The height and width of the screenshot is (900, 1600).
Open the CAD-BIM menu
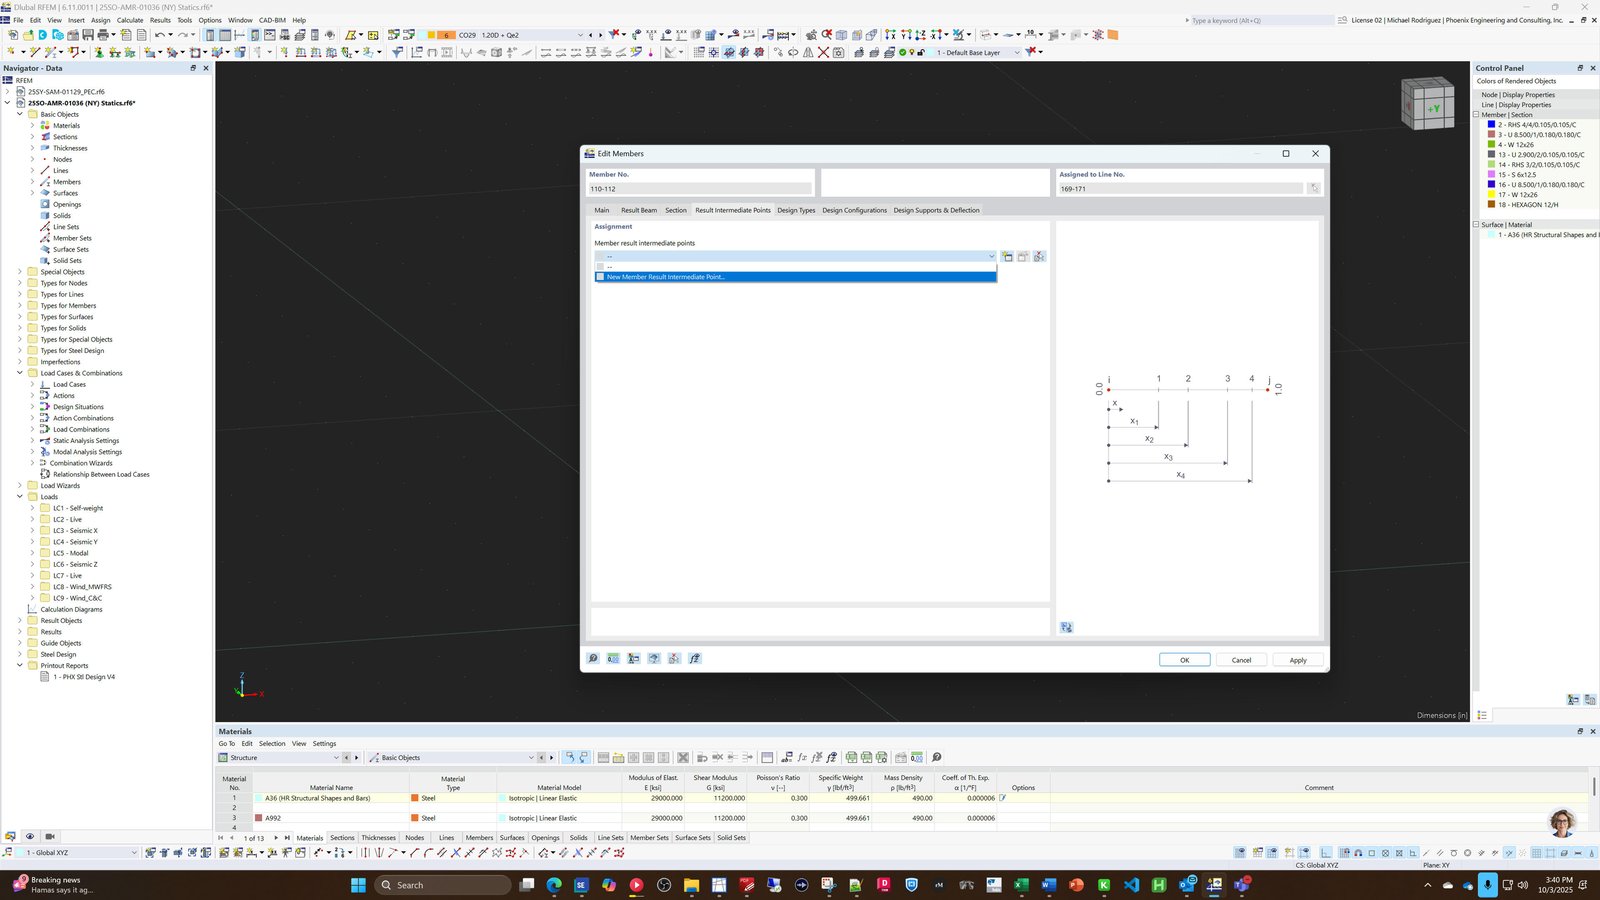[x=272, y=20]
